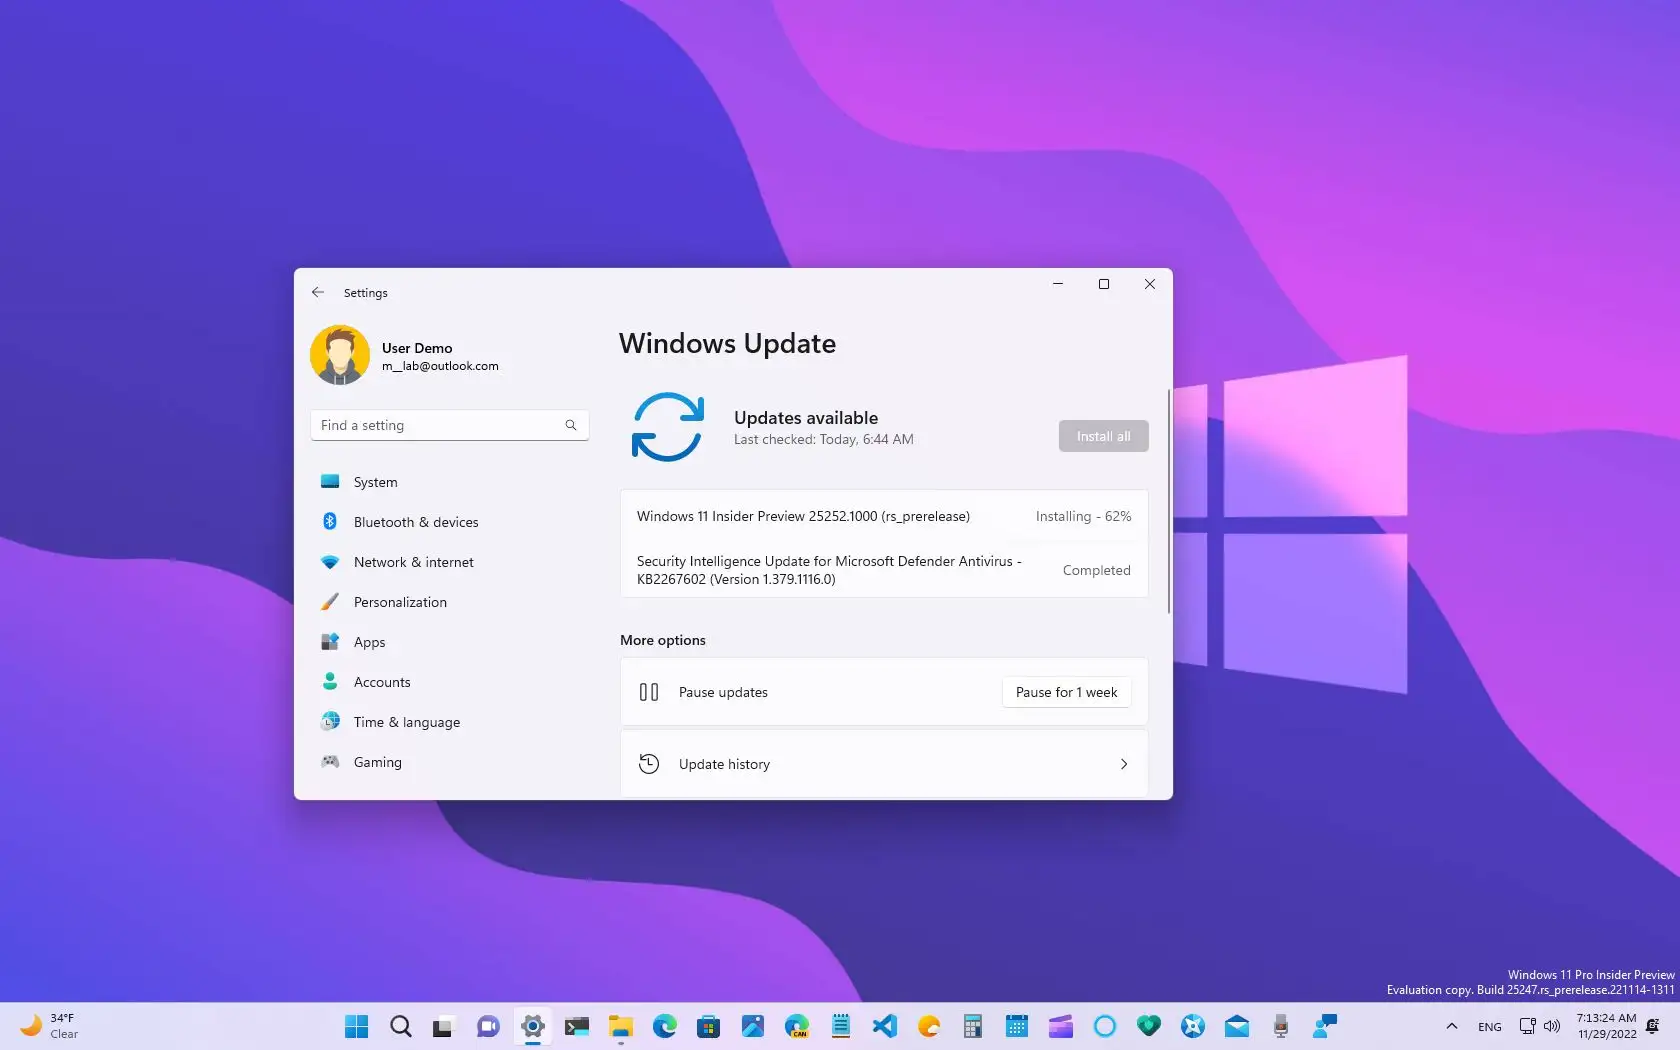Screen dimensions: 1680x1050
Task: Click the Completed status text
Action: (x=1096, y=570)
